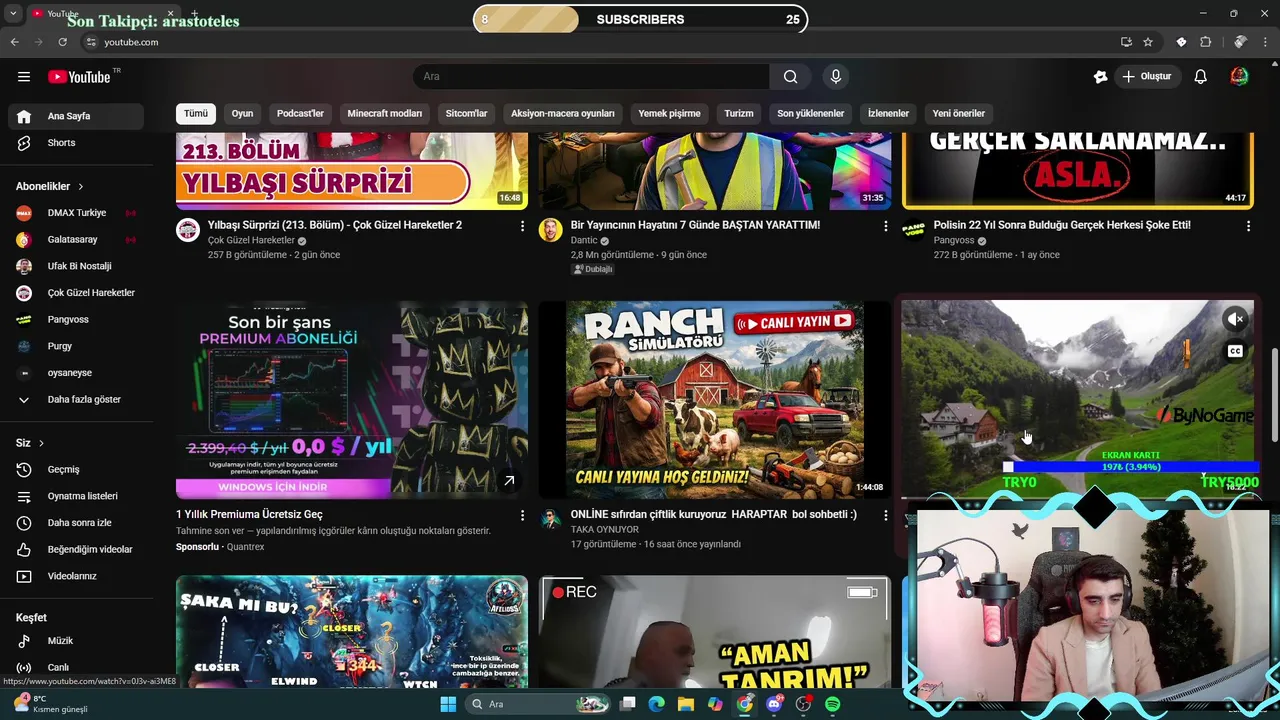Start voice search with microphone icon
Viewport: 1280px width, 720px height.
coord(836,77)
